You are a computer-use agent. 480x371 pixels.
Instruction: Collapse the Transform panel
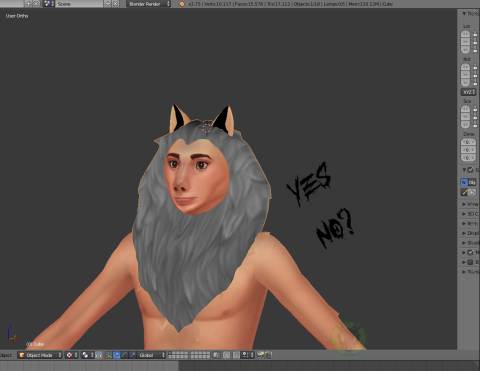tap(464, 14)
